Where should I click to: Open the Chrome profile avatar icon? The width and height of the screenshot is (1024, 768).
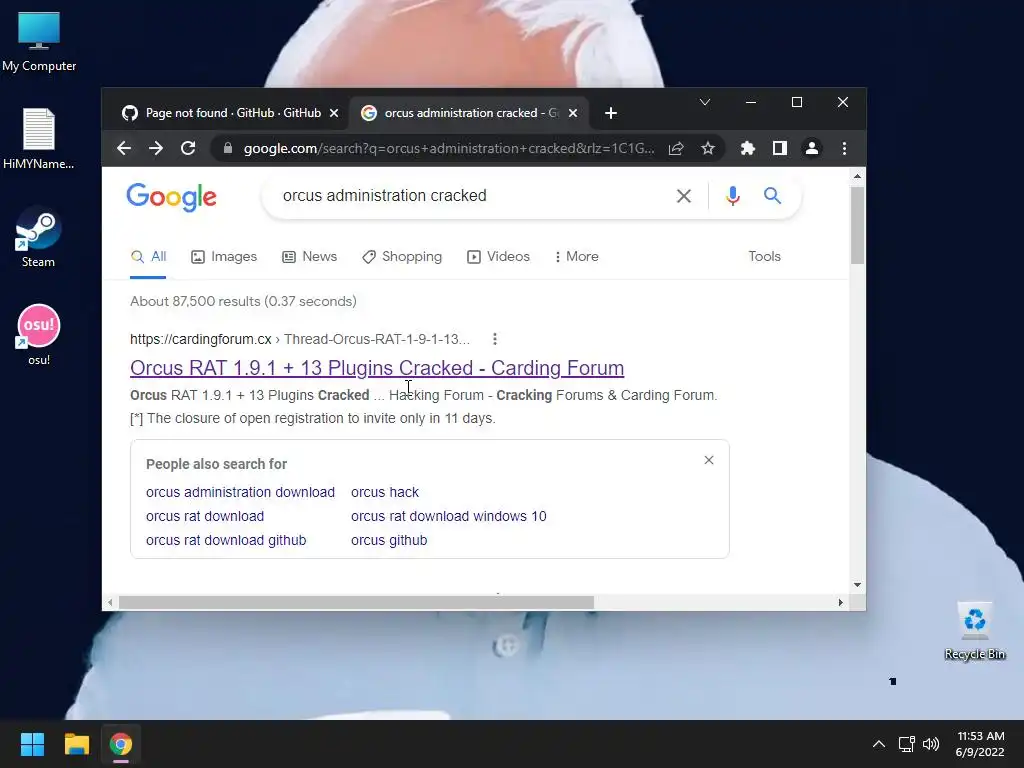(812, 148)
